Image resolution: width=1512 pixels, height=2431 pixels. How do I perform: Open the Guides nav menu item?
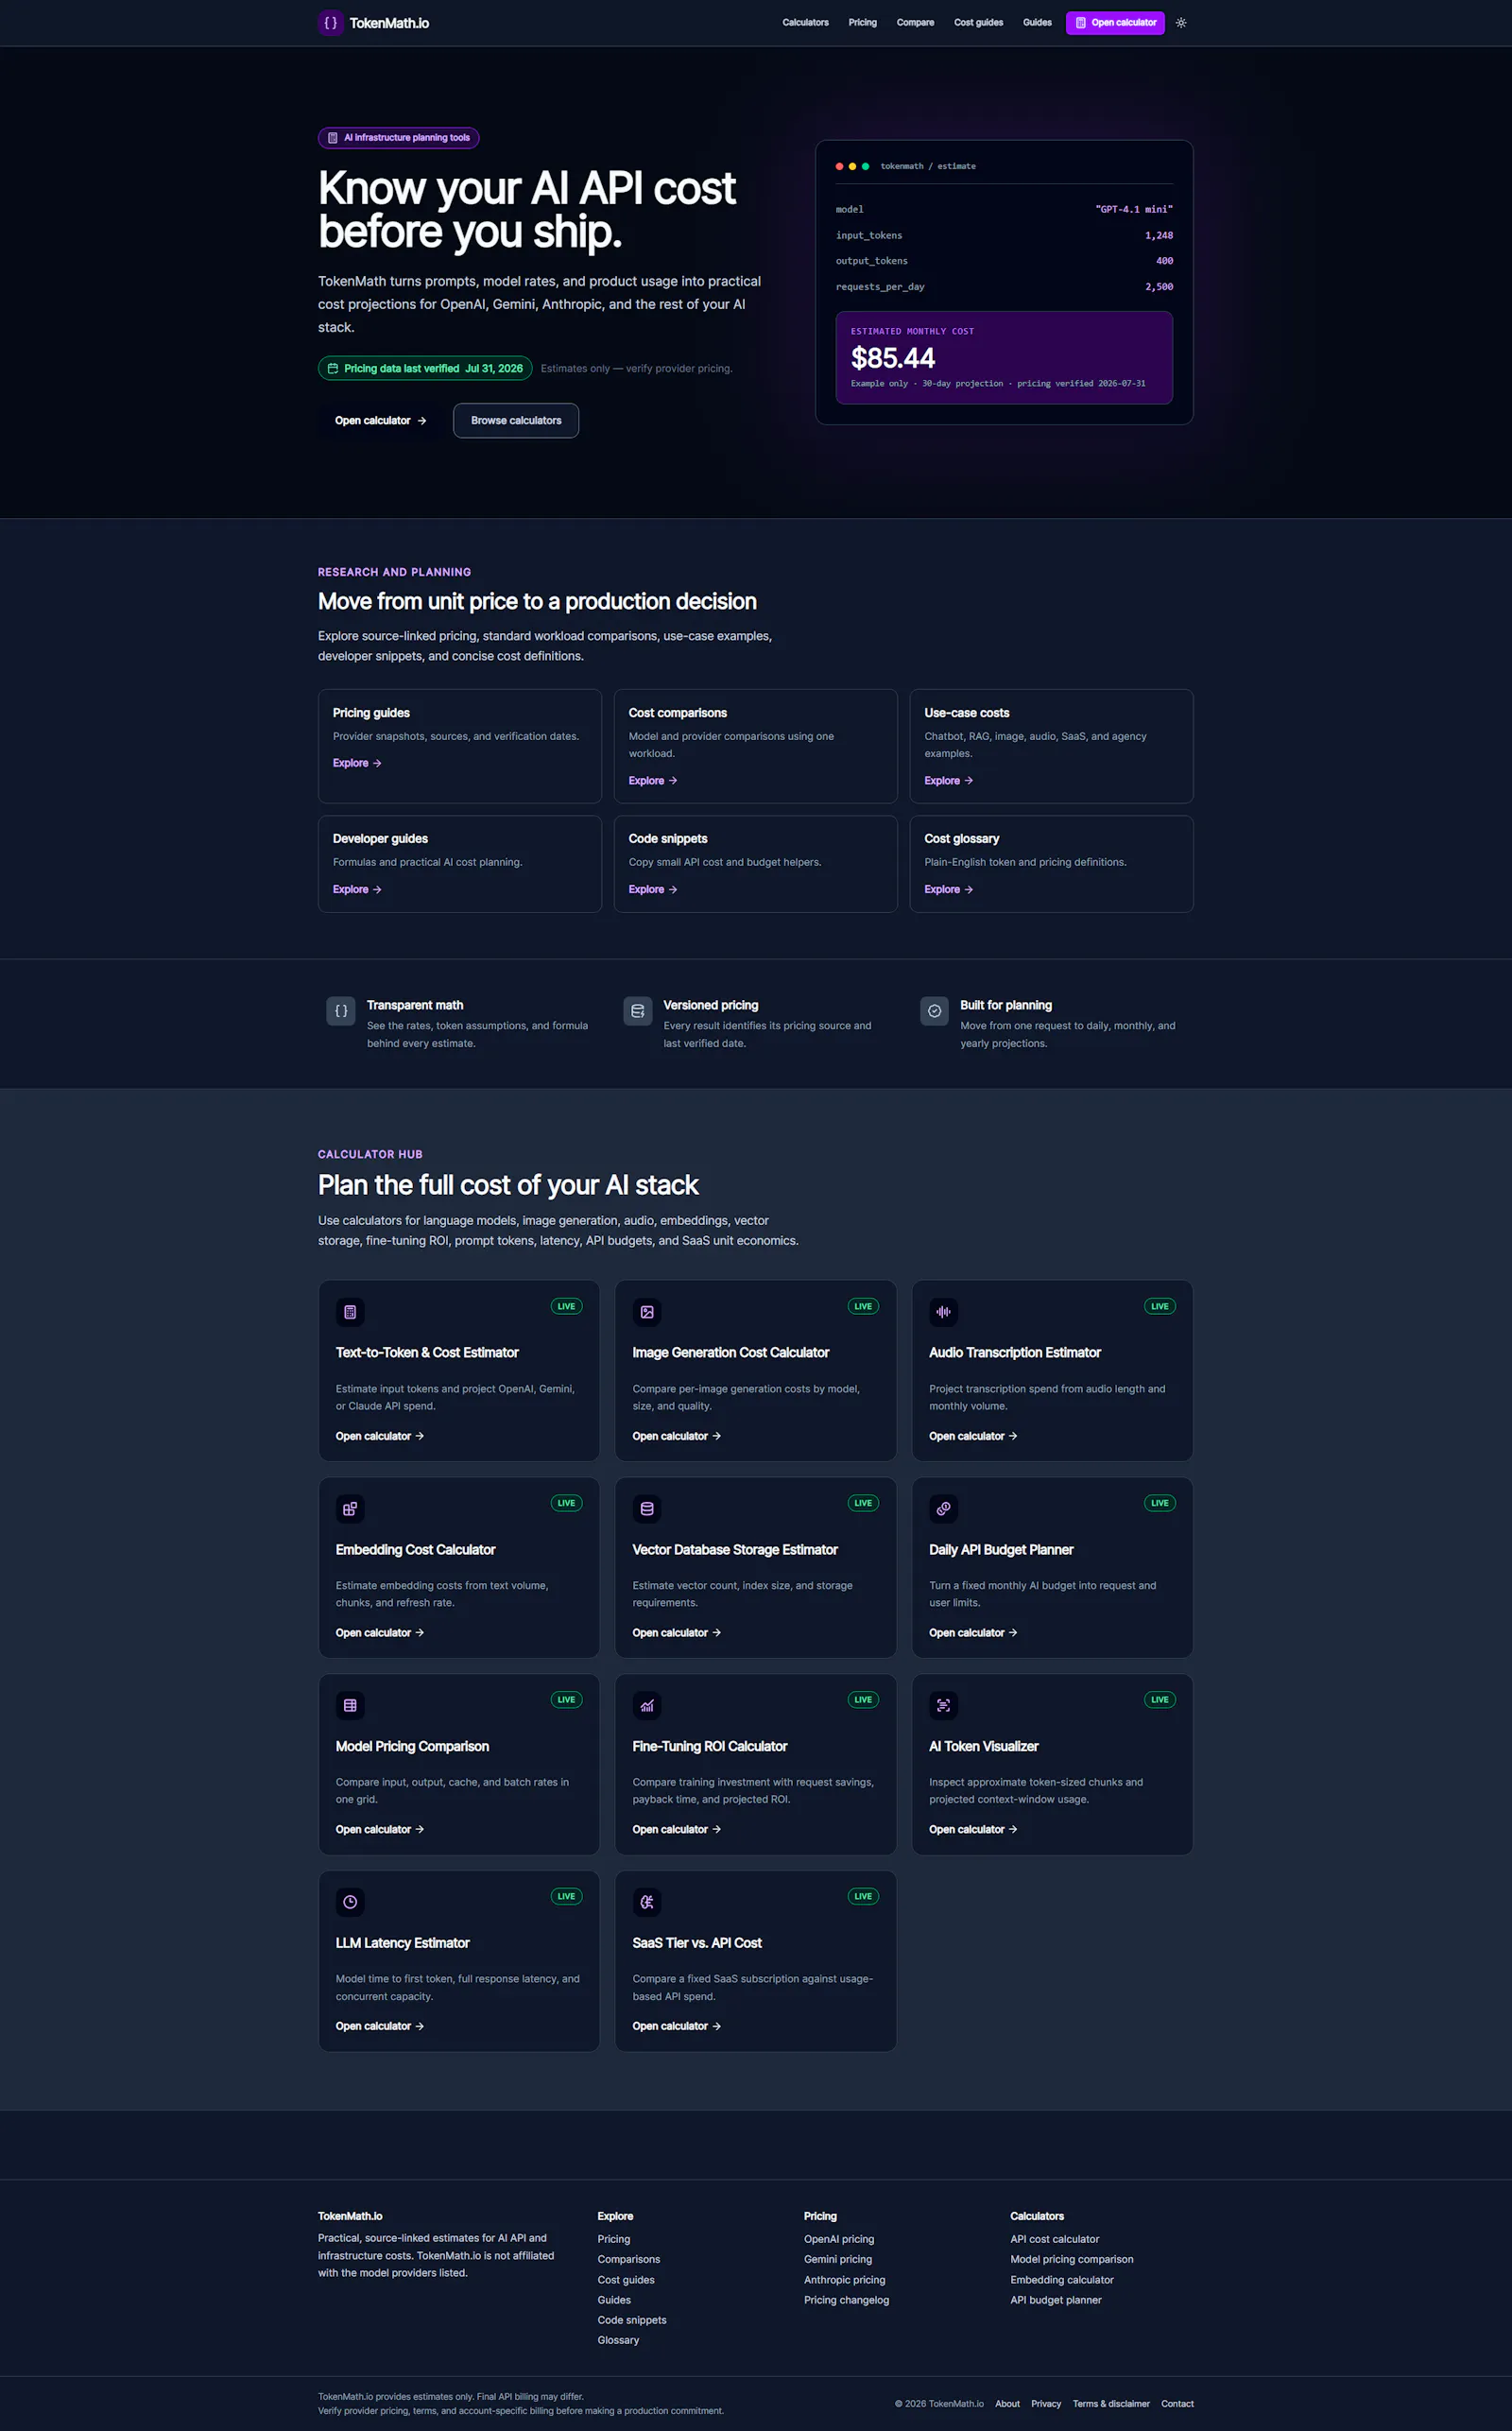point(1037,23)
